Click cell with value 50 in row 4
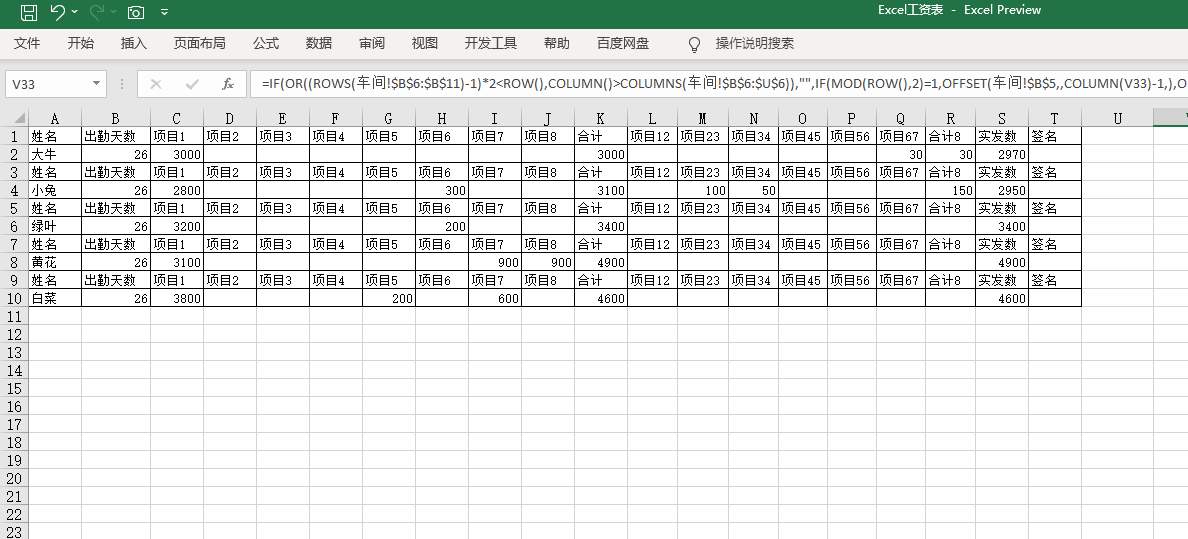This screenshot has width=1188, height=539. tap(753, 190)
